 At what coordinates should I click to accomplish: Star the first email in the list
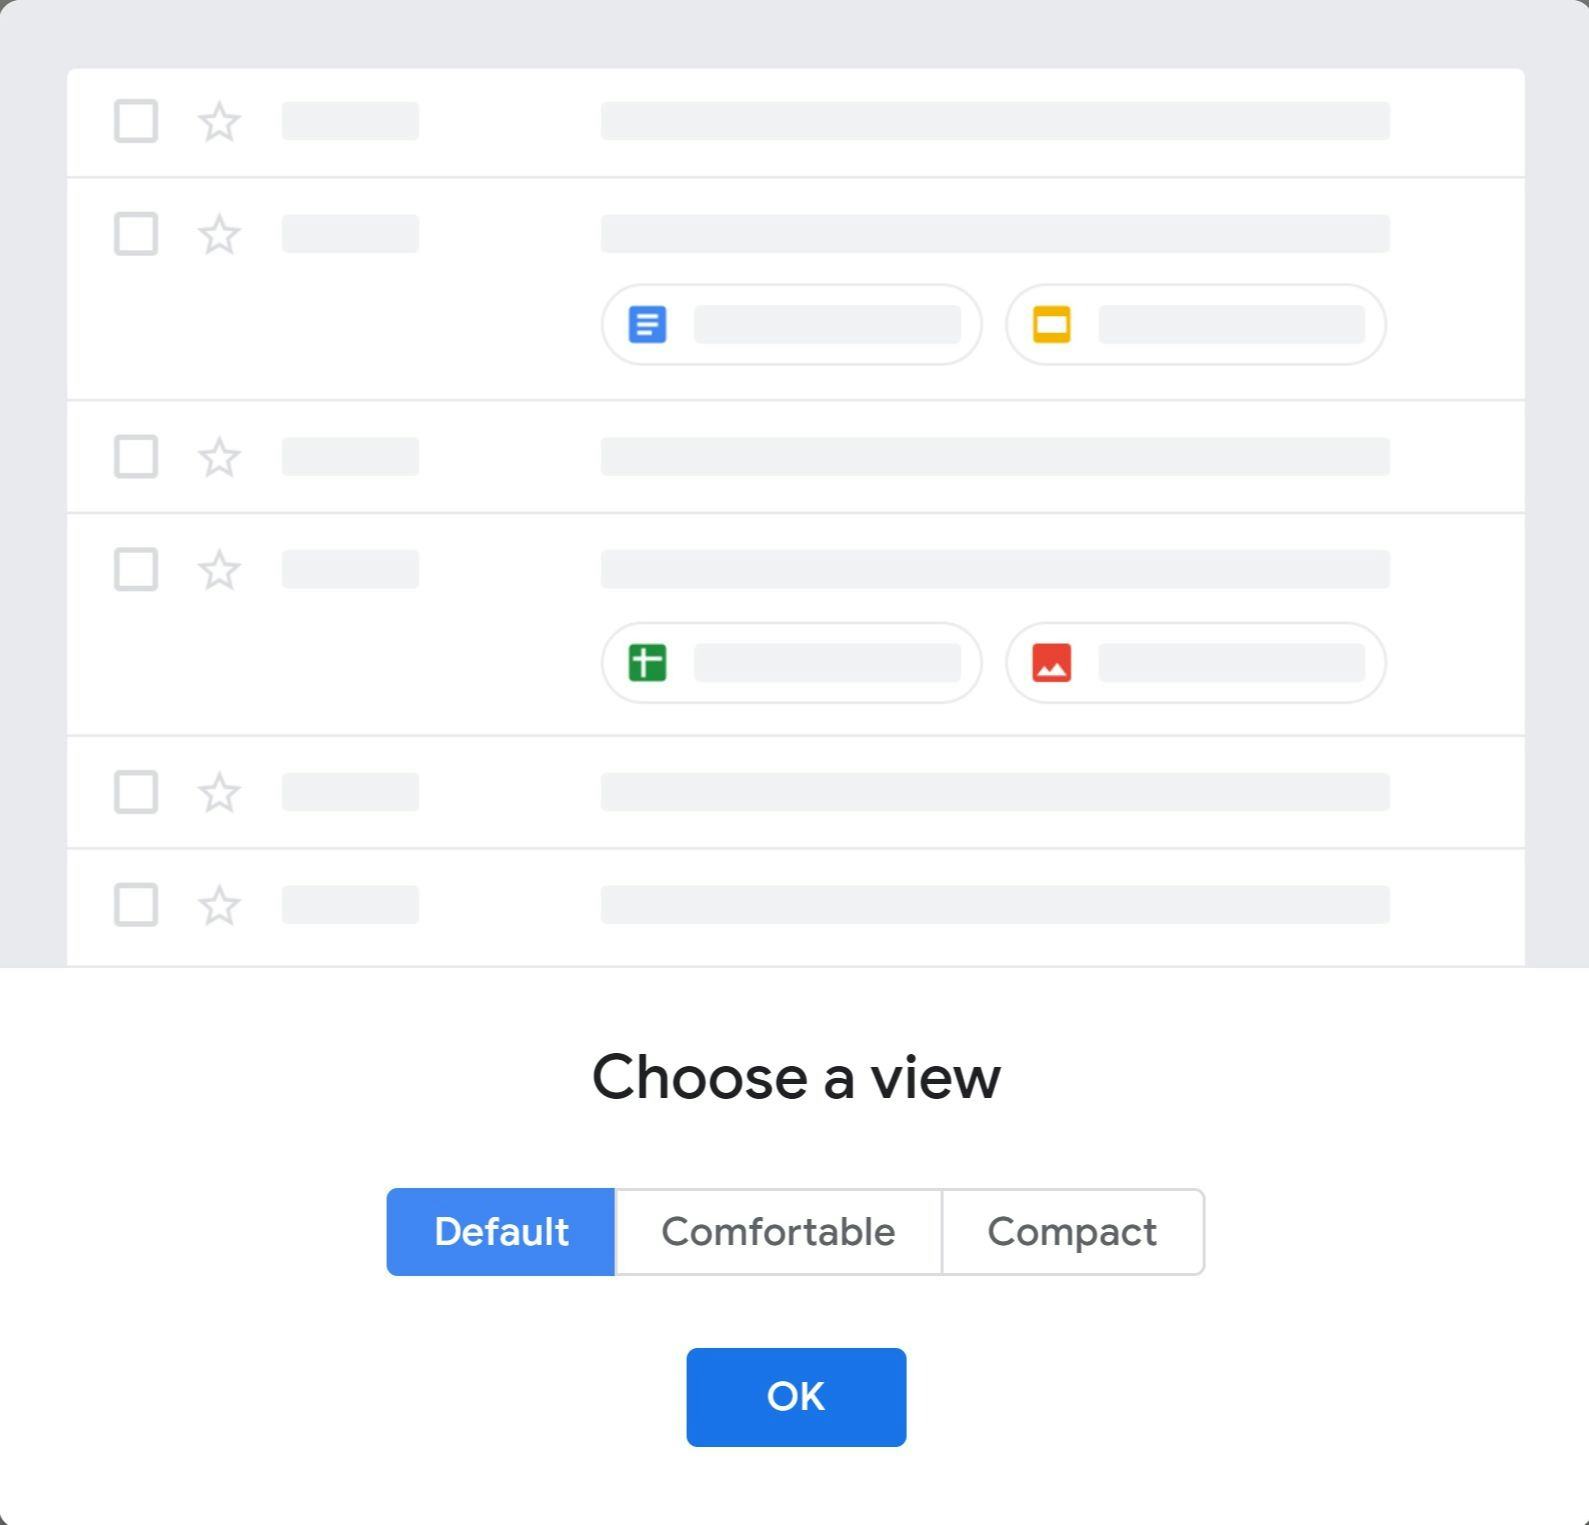[x=218, y=122]
